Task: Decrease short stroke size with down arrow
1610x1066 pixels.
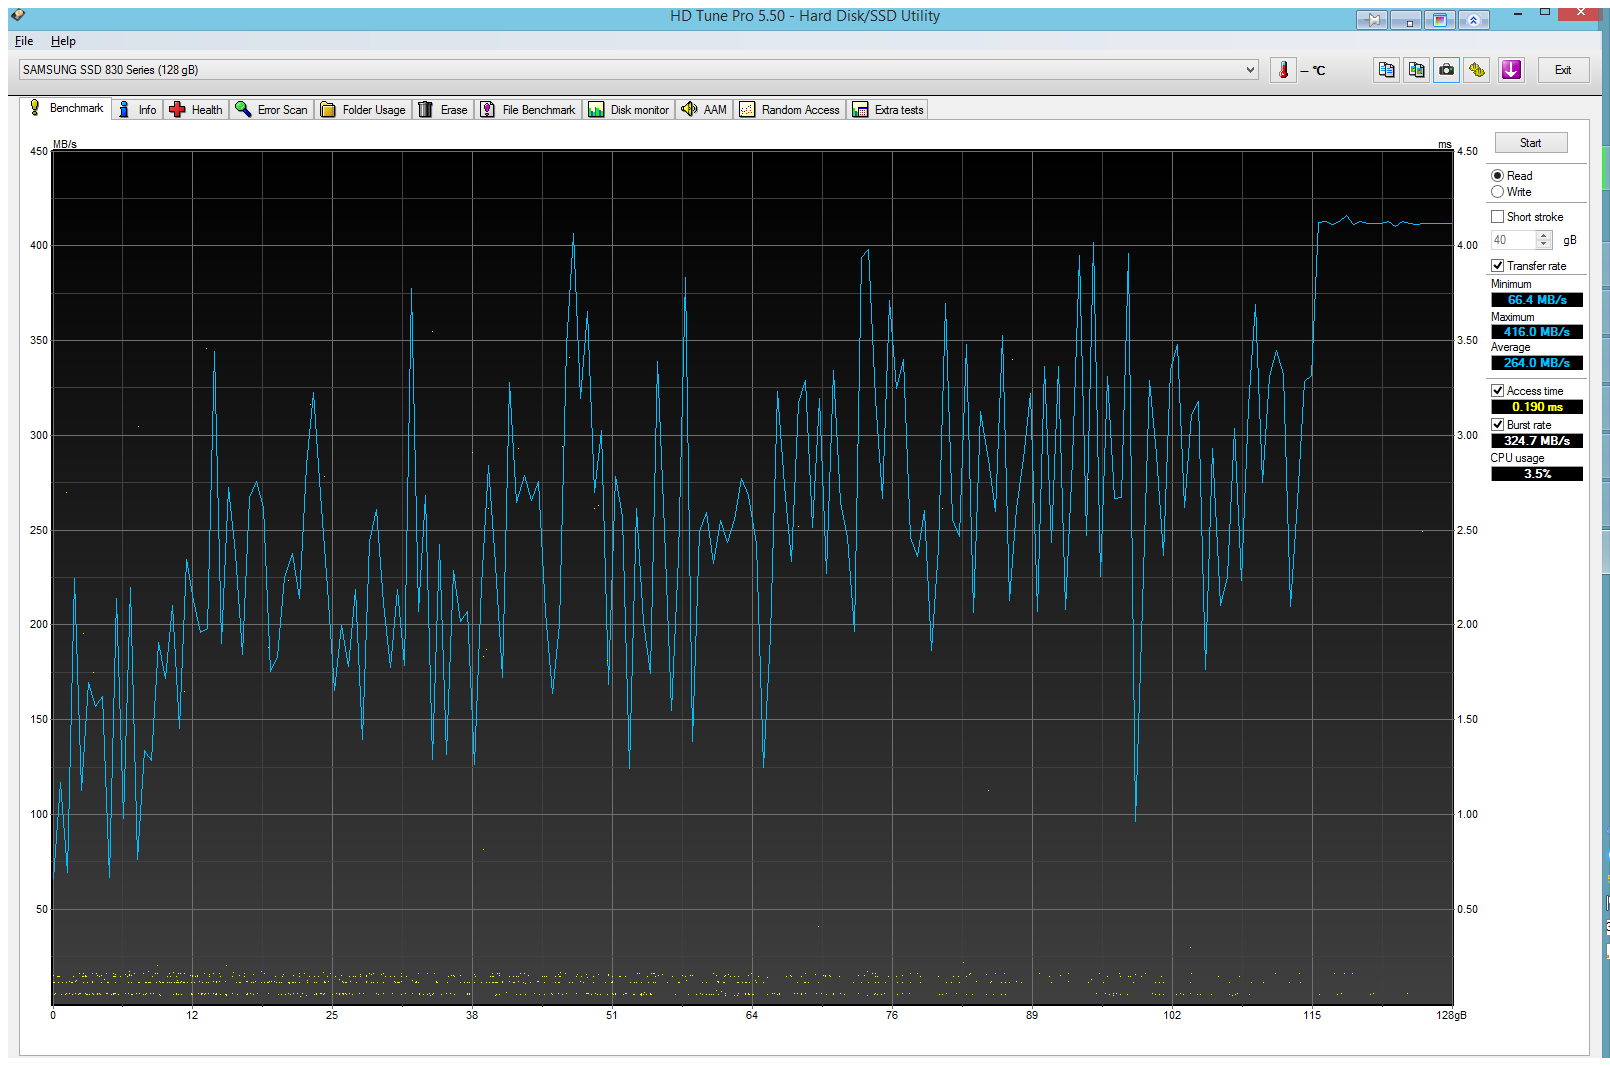Action: point(1544,245)
